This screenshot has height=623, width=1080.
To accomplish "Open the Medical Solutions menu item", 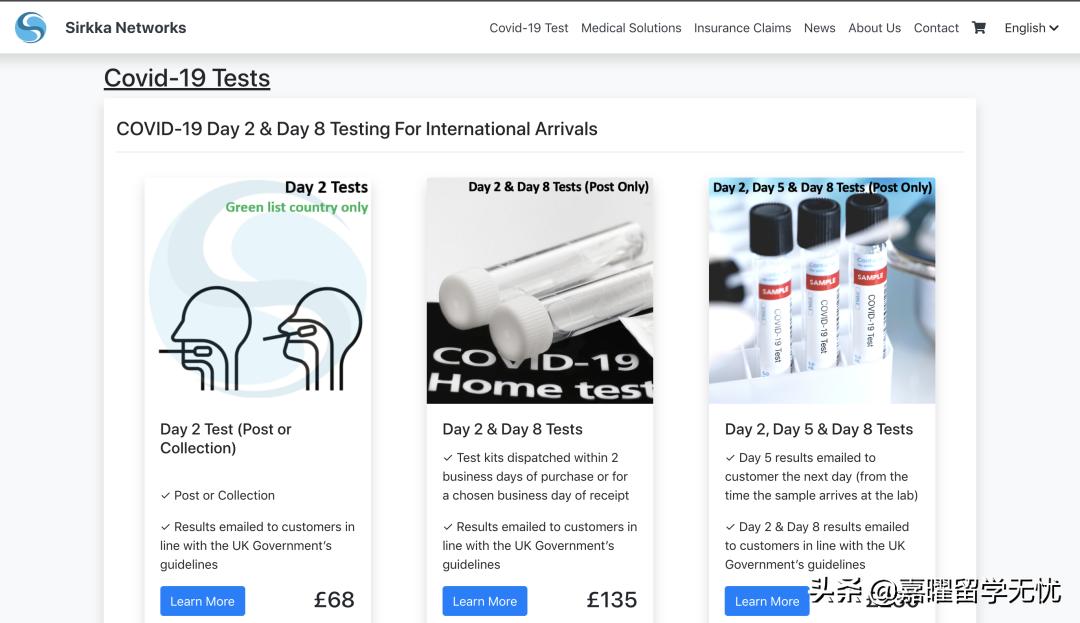I will [631, 28].
